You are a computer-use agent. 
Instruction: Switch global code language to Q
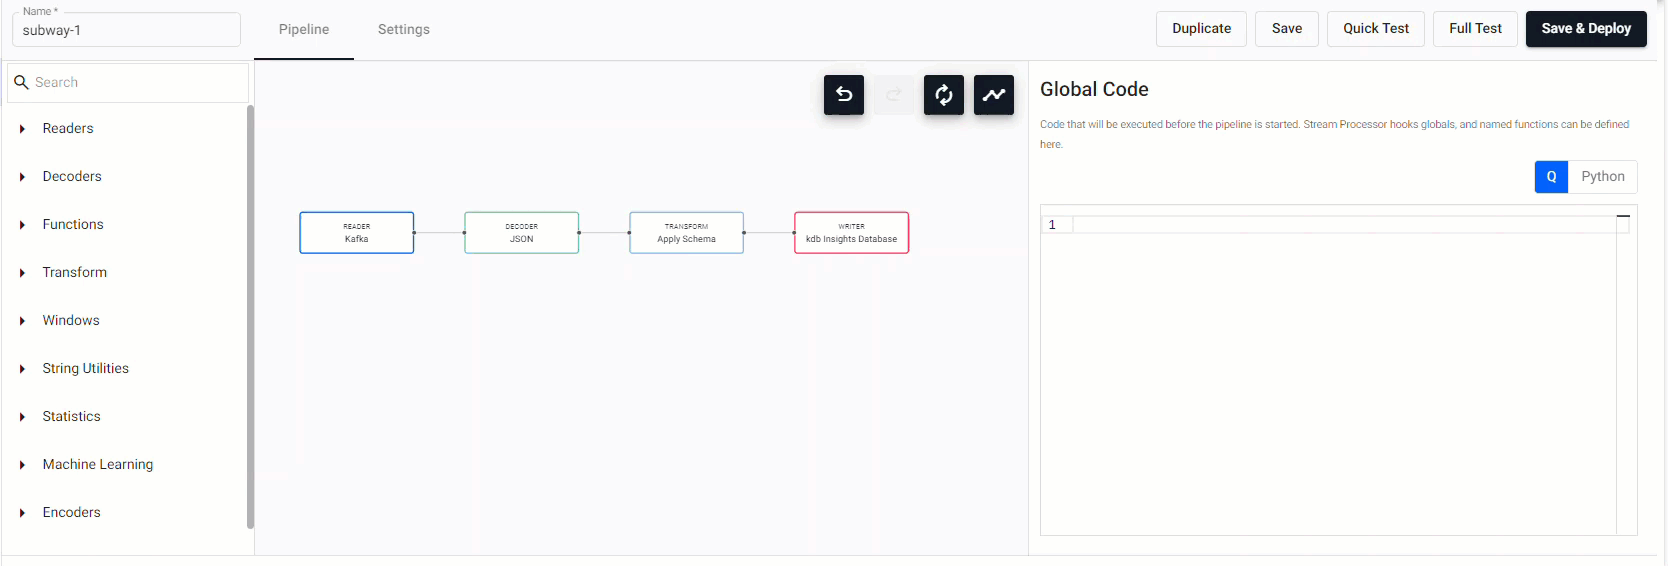[1550, 177]
